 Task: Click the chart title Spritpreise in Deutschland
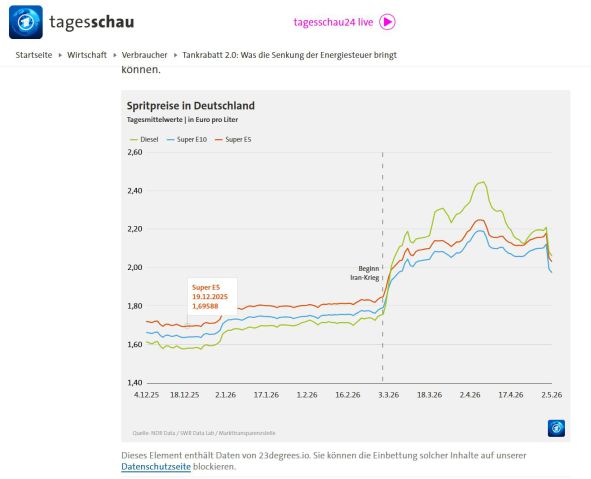coord(191,106)
